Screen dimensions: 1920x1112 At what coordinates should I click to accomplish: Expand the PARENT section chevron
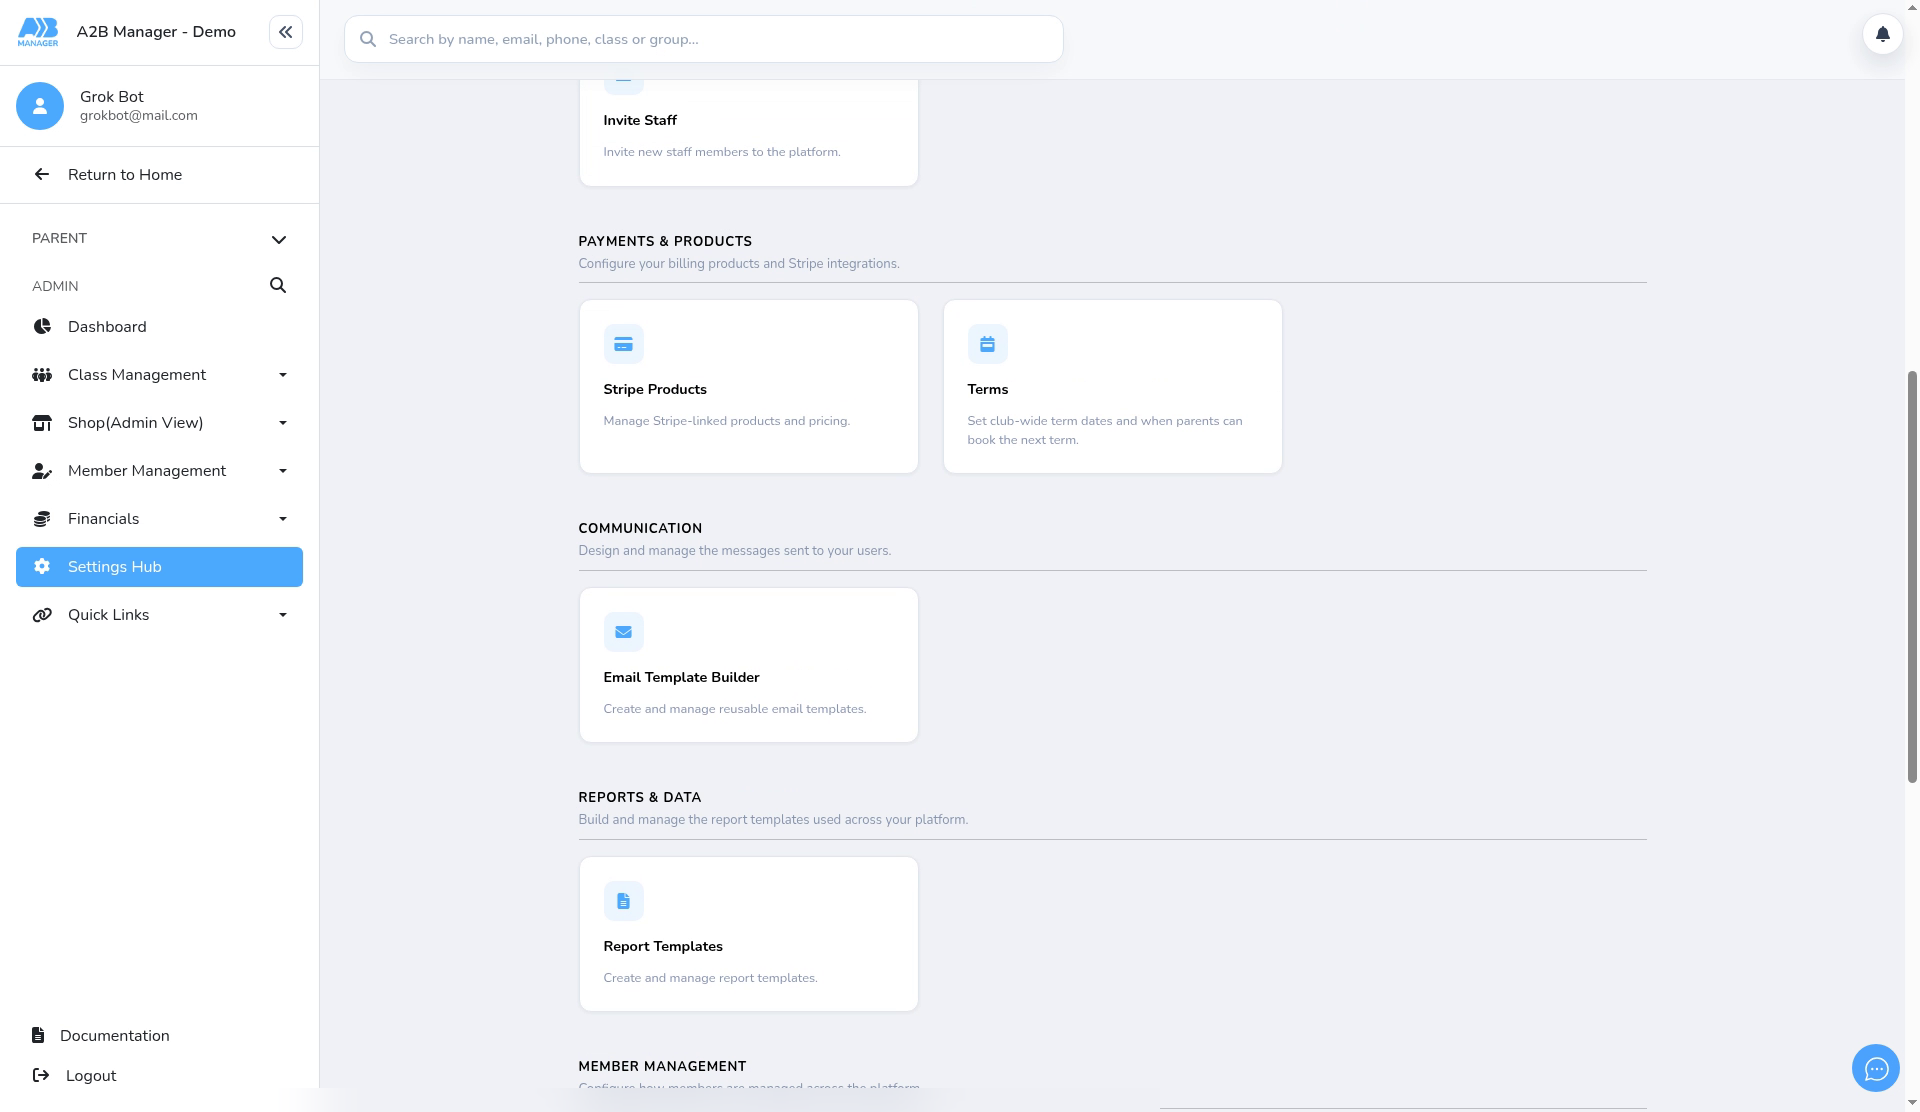pyautogui.click(x=279, y=240)
